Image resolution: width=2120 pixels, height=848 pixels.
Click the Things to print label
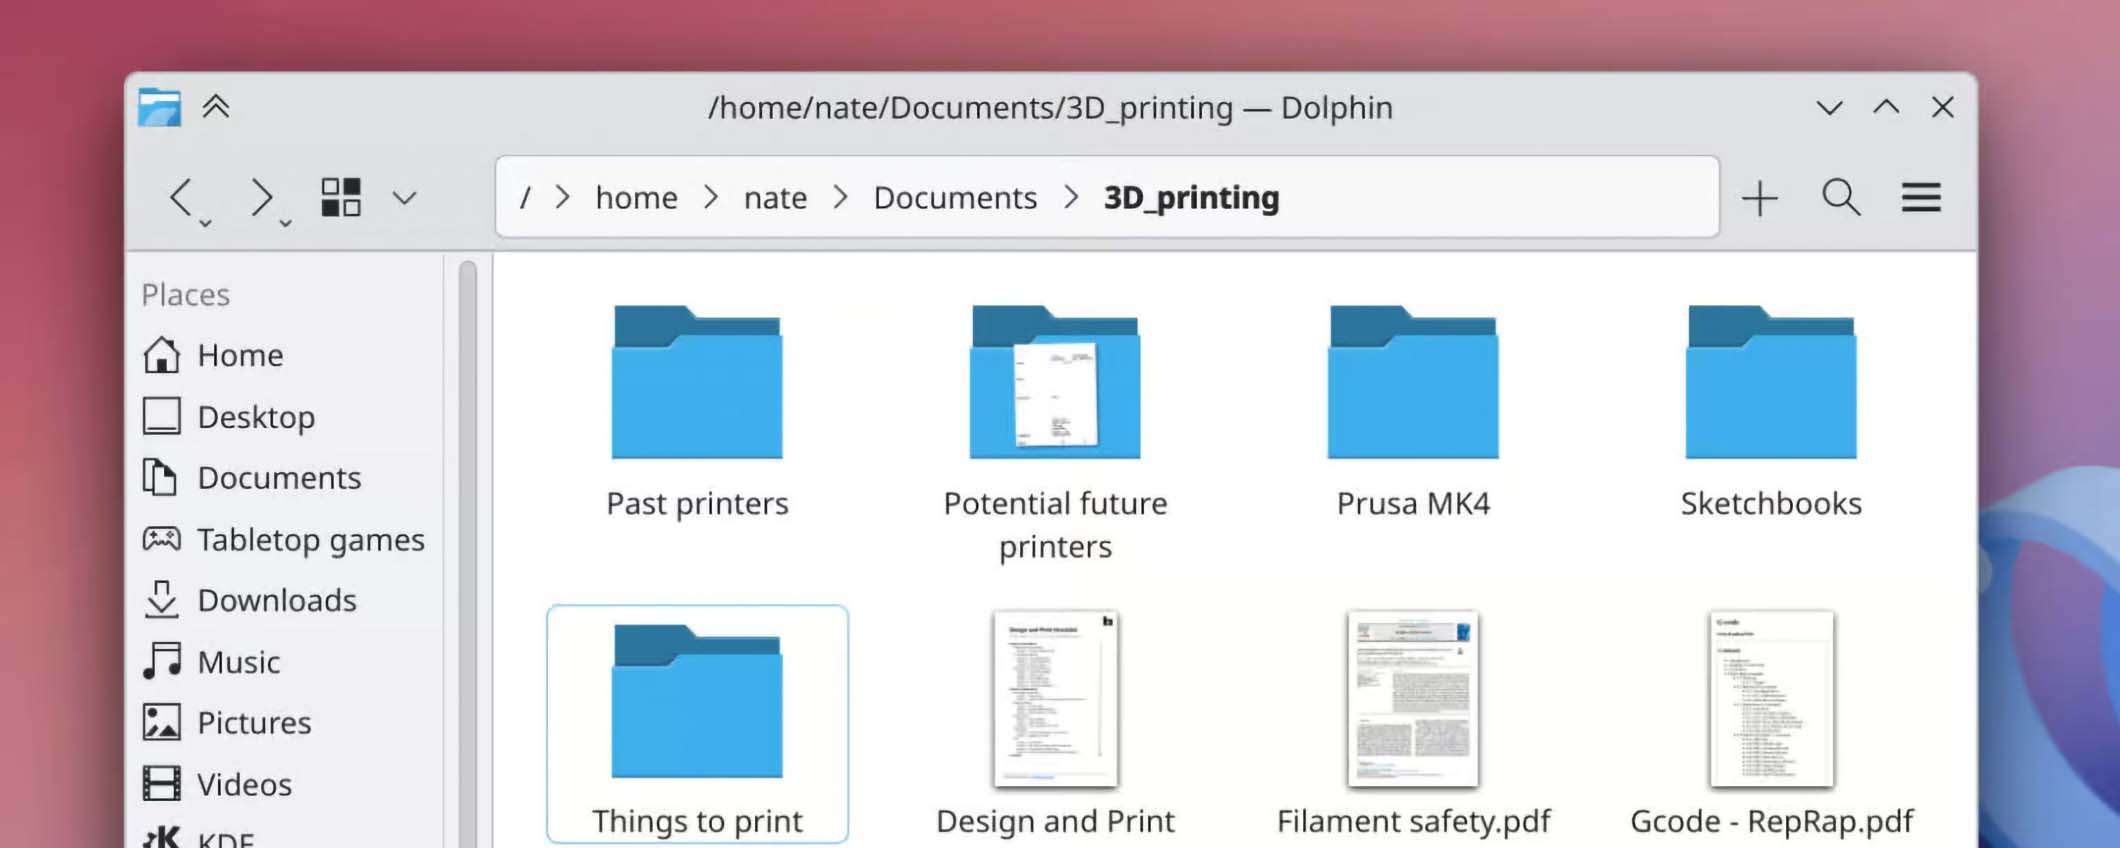coord(697,821)
